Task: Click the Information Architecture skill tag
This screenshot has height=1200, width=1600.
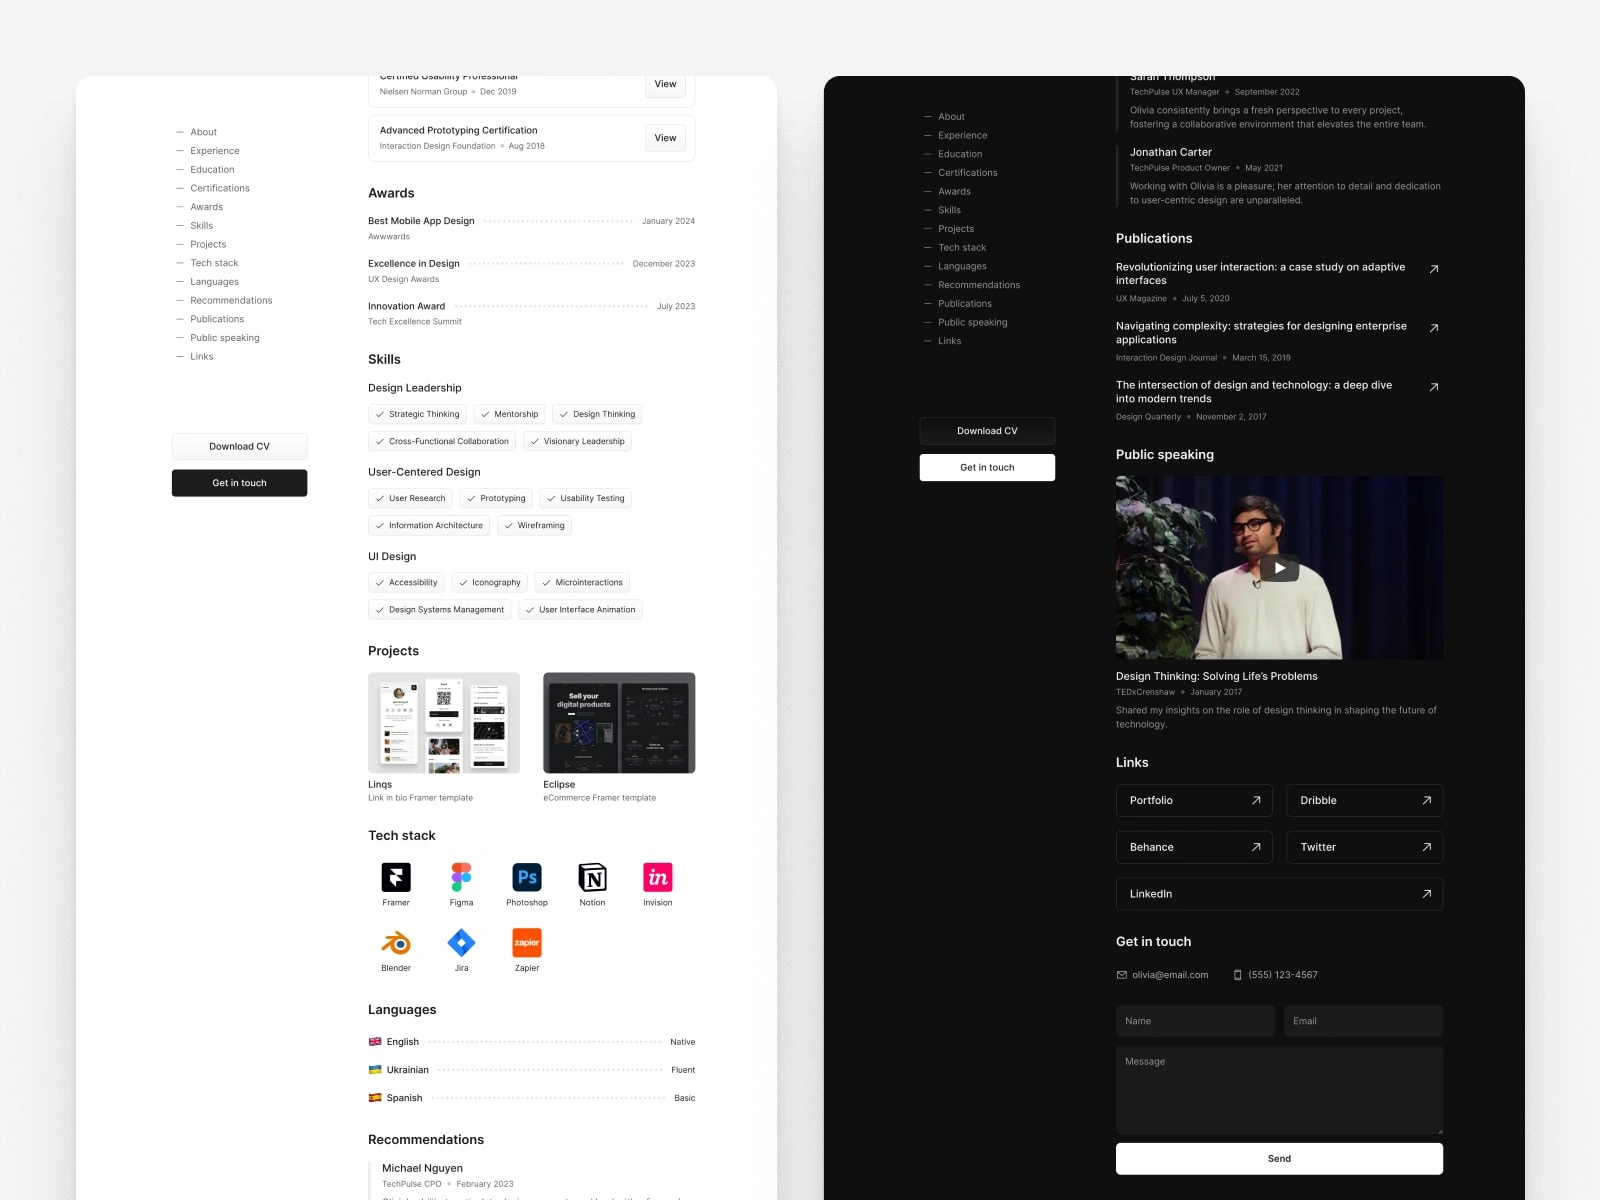Action: [x=429, y=525]
